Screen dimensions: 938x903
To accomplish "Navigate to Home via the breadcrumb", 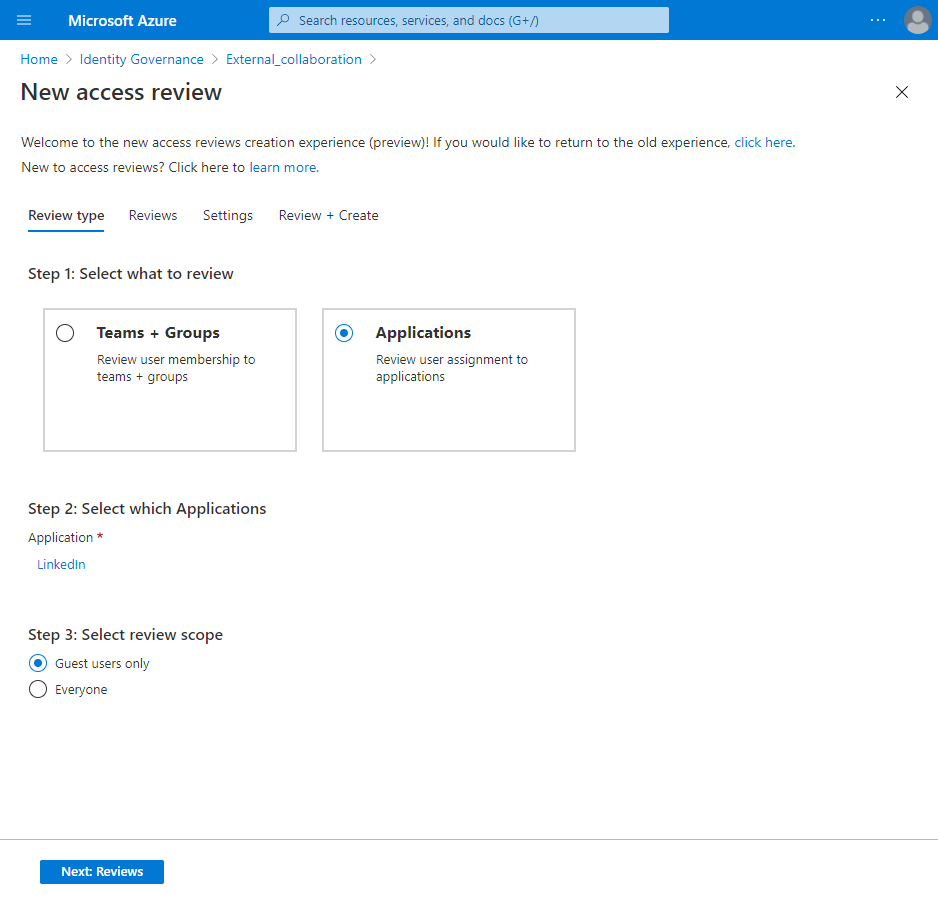I will (x=39, y=59).
